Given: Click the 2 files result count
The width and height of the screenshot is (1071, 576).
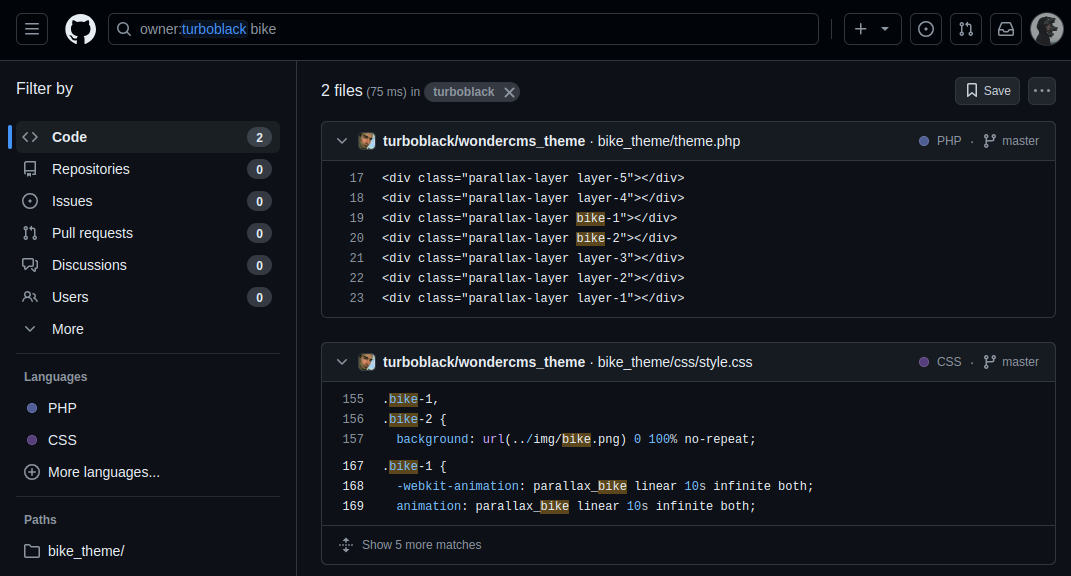Looking at the screenshot, I should [342, 91].
